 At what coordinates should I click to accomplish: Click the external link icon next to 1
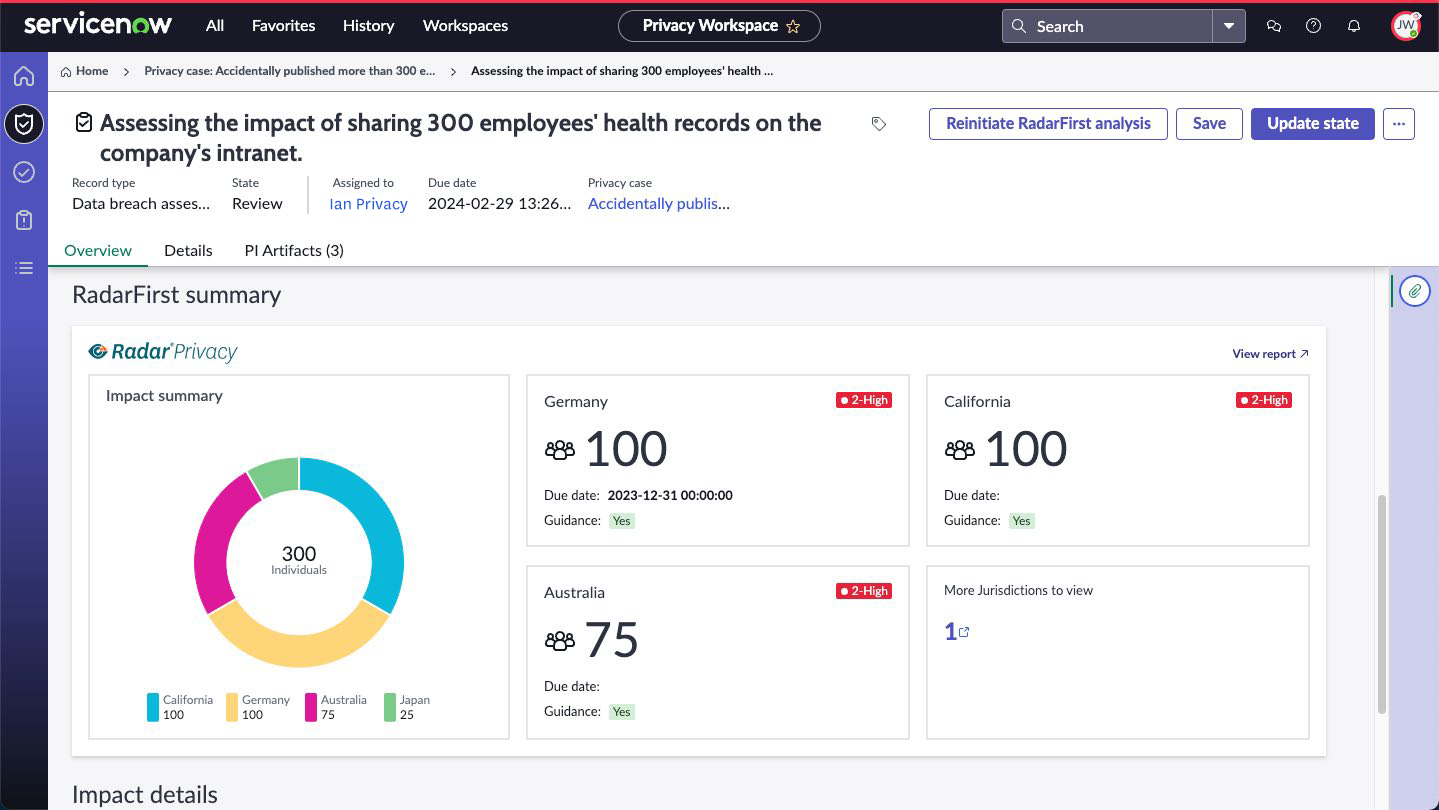[x=964, y=632]
